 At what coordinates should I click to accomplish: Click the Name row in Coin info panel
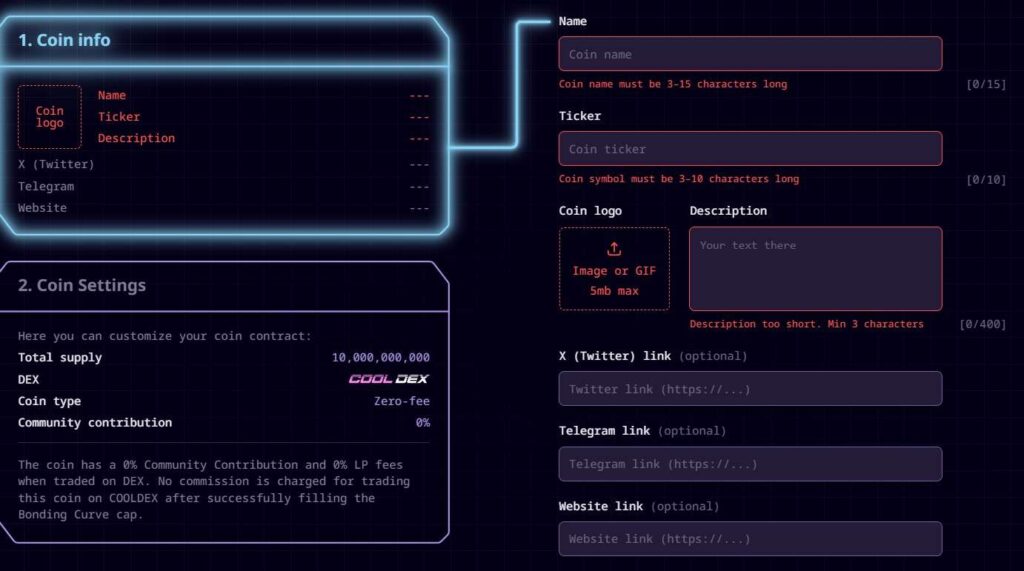tap(263, 95)
